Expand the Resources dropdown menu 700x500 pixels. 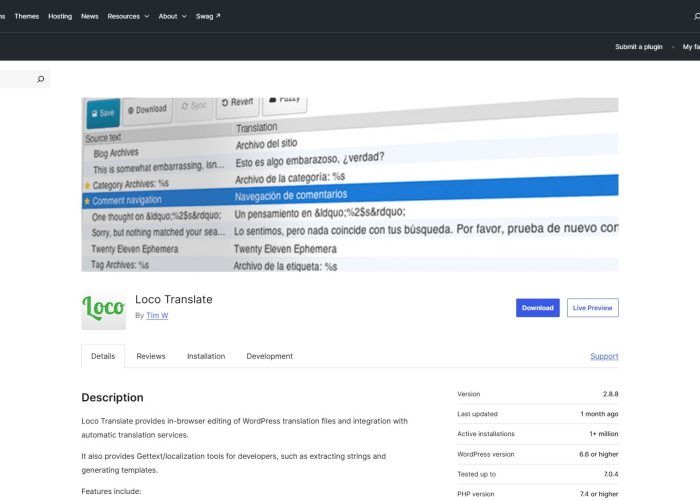click(128, 16)
